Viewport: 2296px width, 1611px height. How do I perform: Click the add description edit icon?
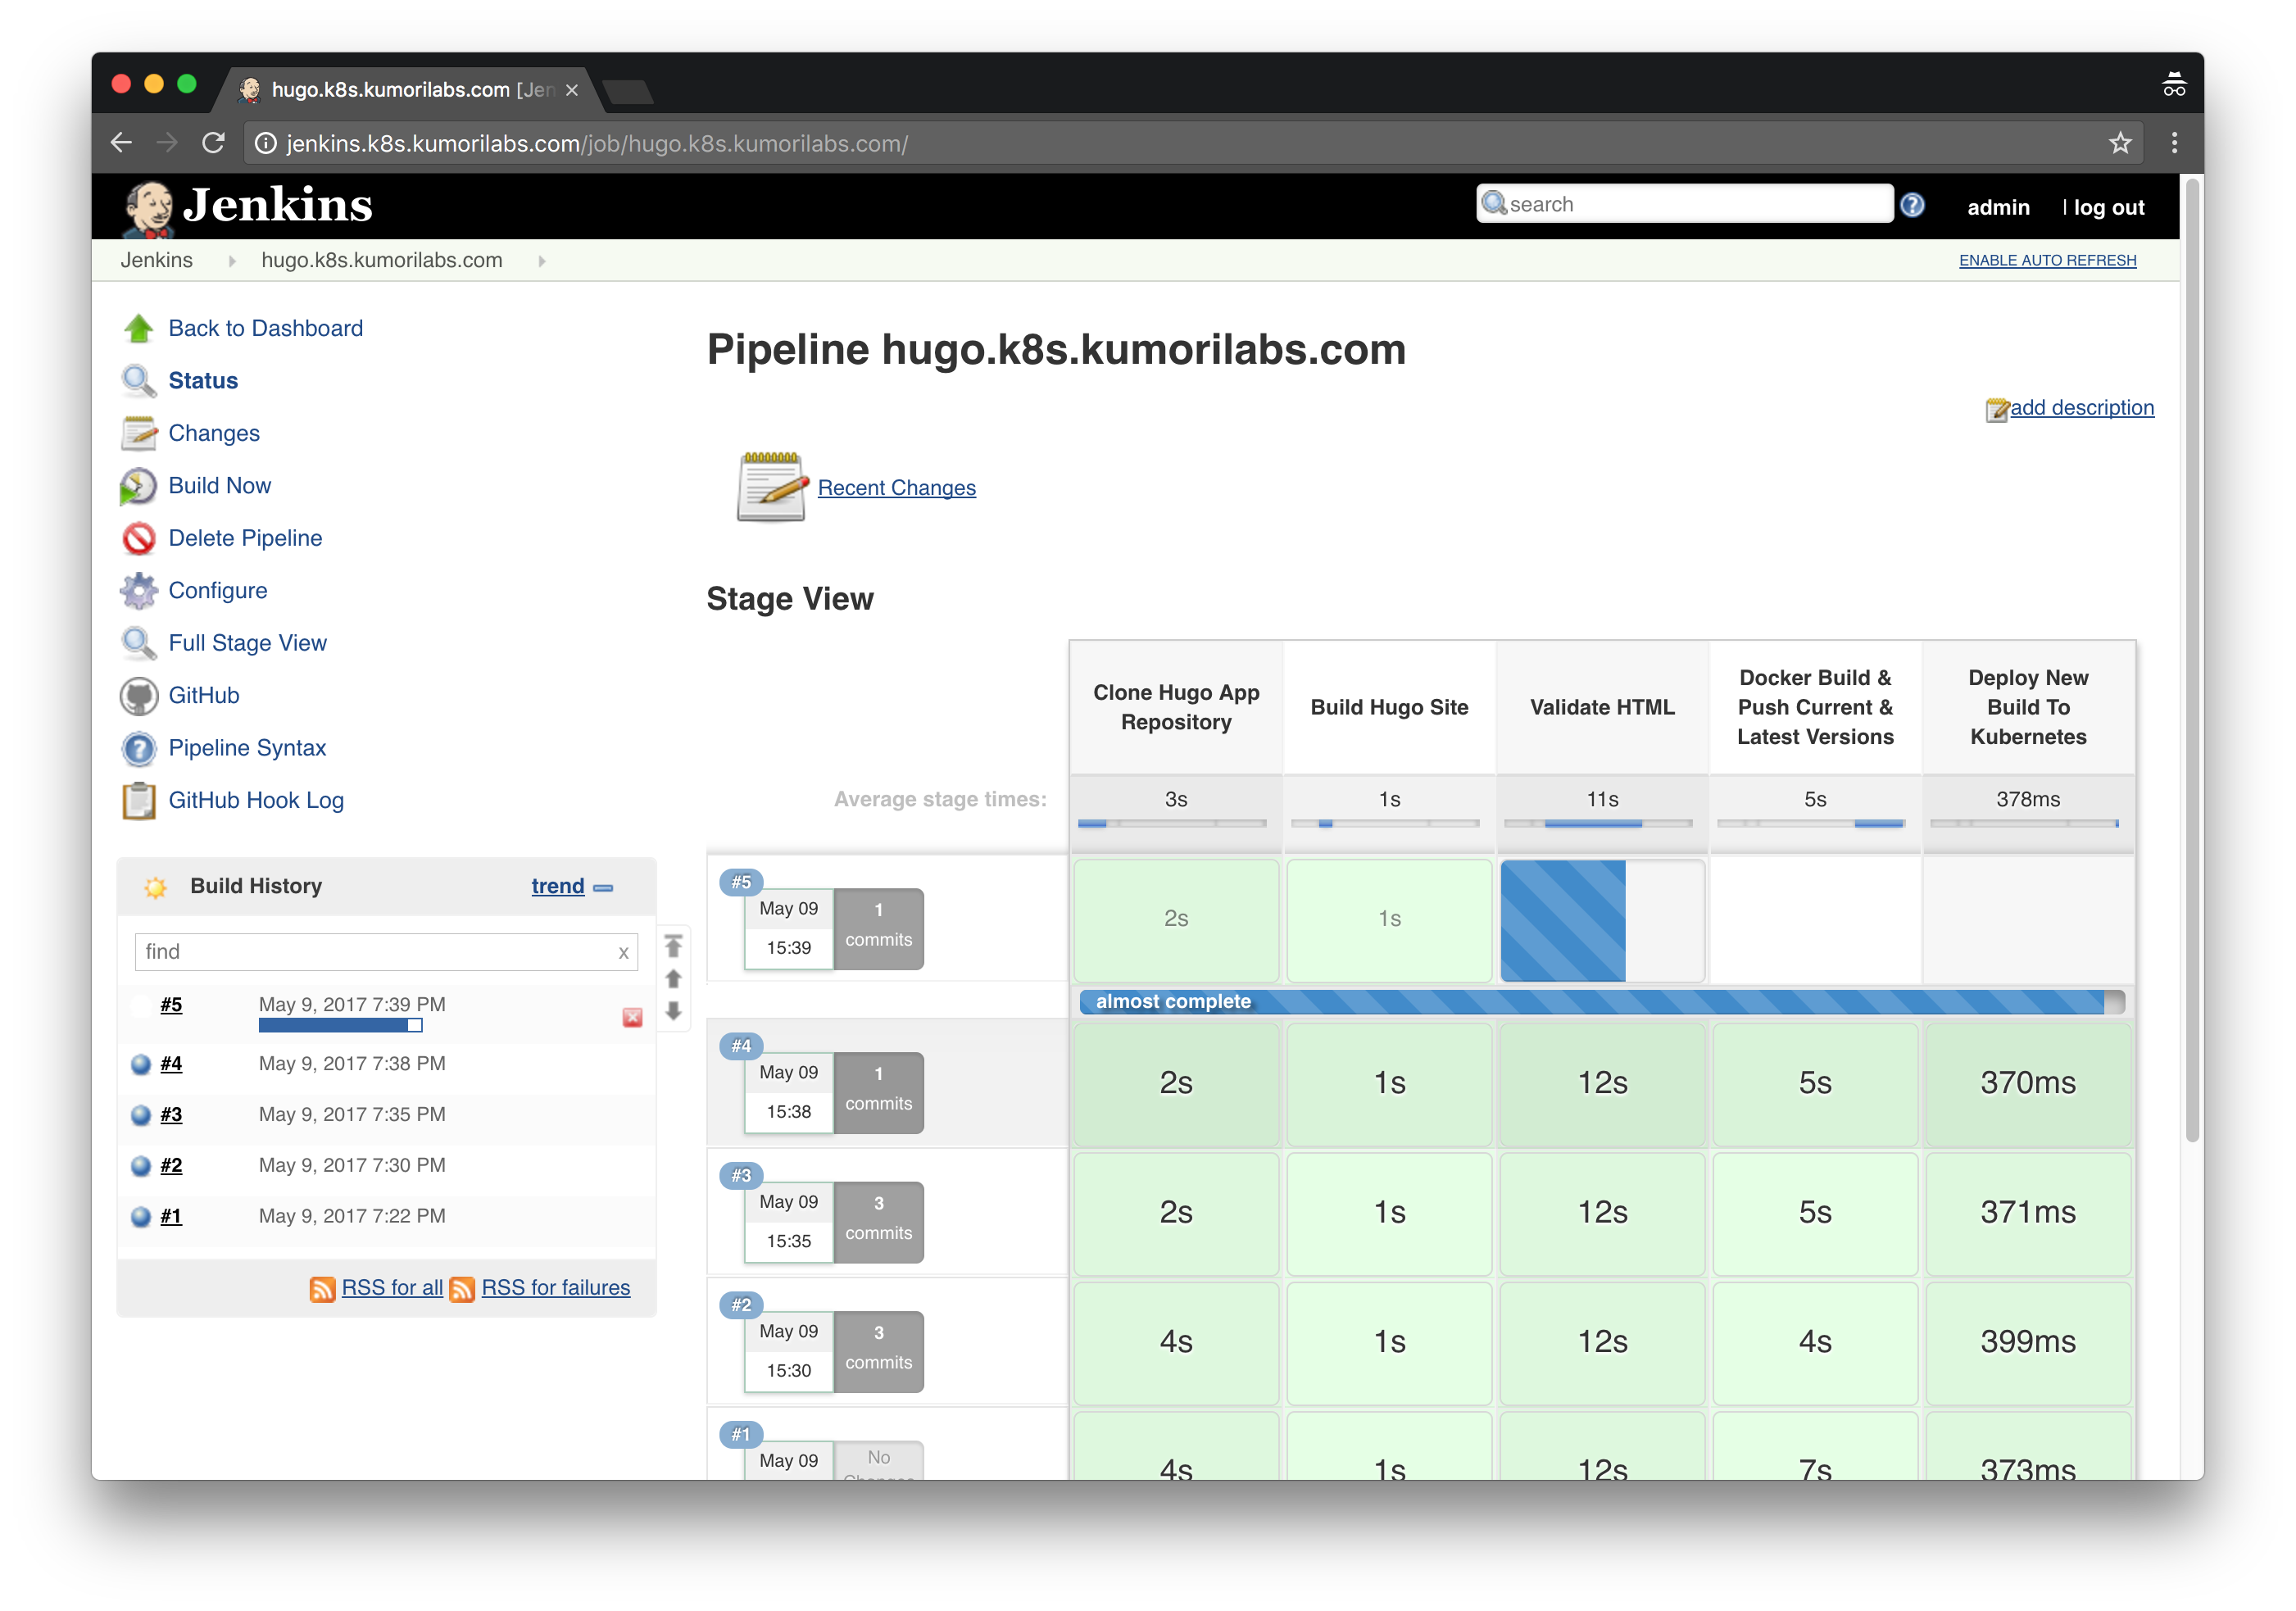click(x=1997, y=409)
